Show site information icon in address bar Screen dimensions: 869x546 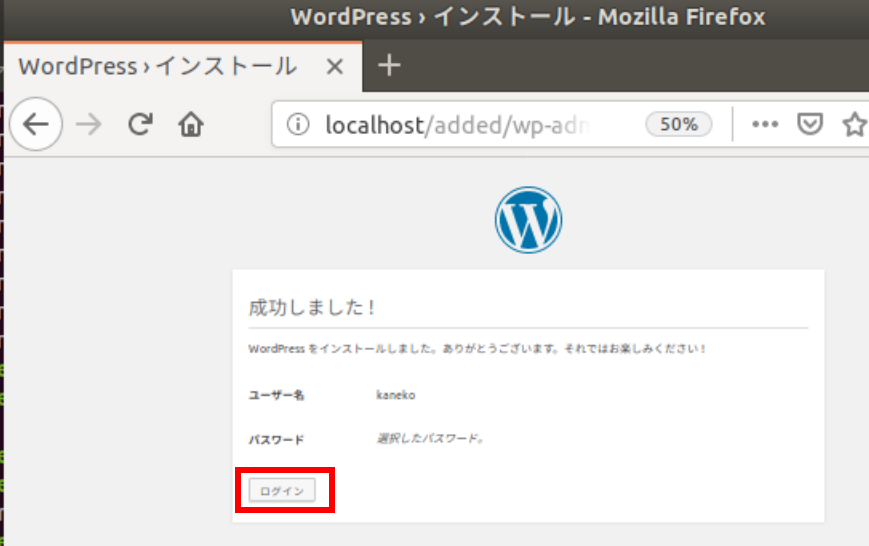tap(298, 124)
